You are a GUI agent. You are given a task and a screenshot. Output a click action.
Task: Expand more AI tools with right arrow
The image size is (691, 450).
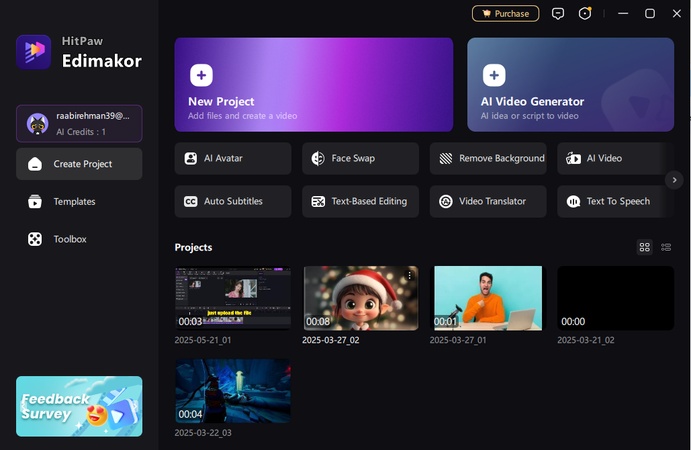pos(675,180)
